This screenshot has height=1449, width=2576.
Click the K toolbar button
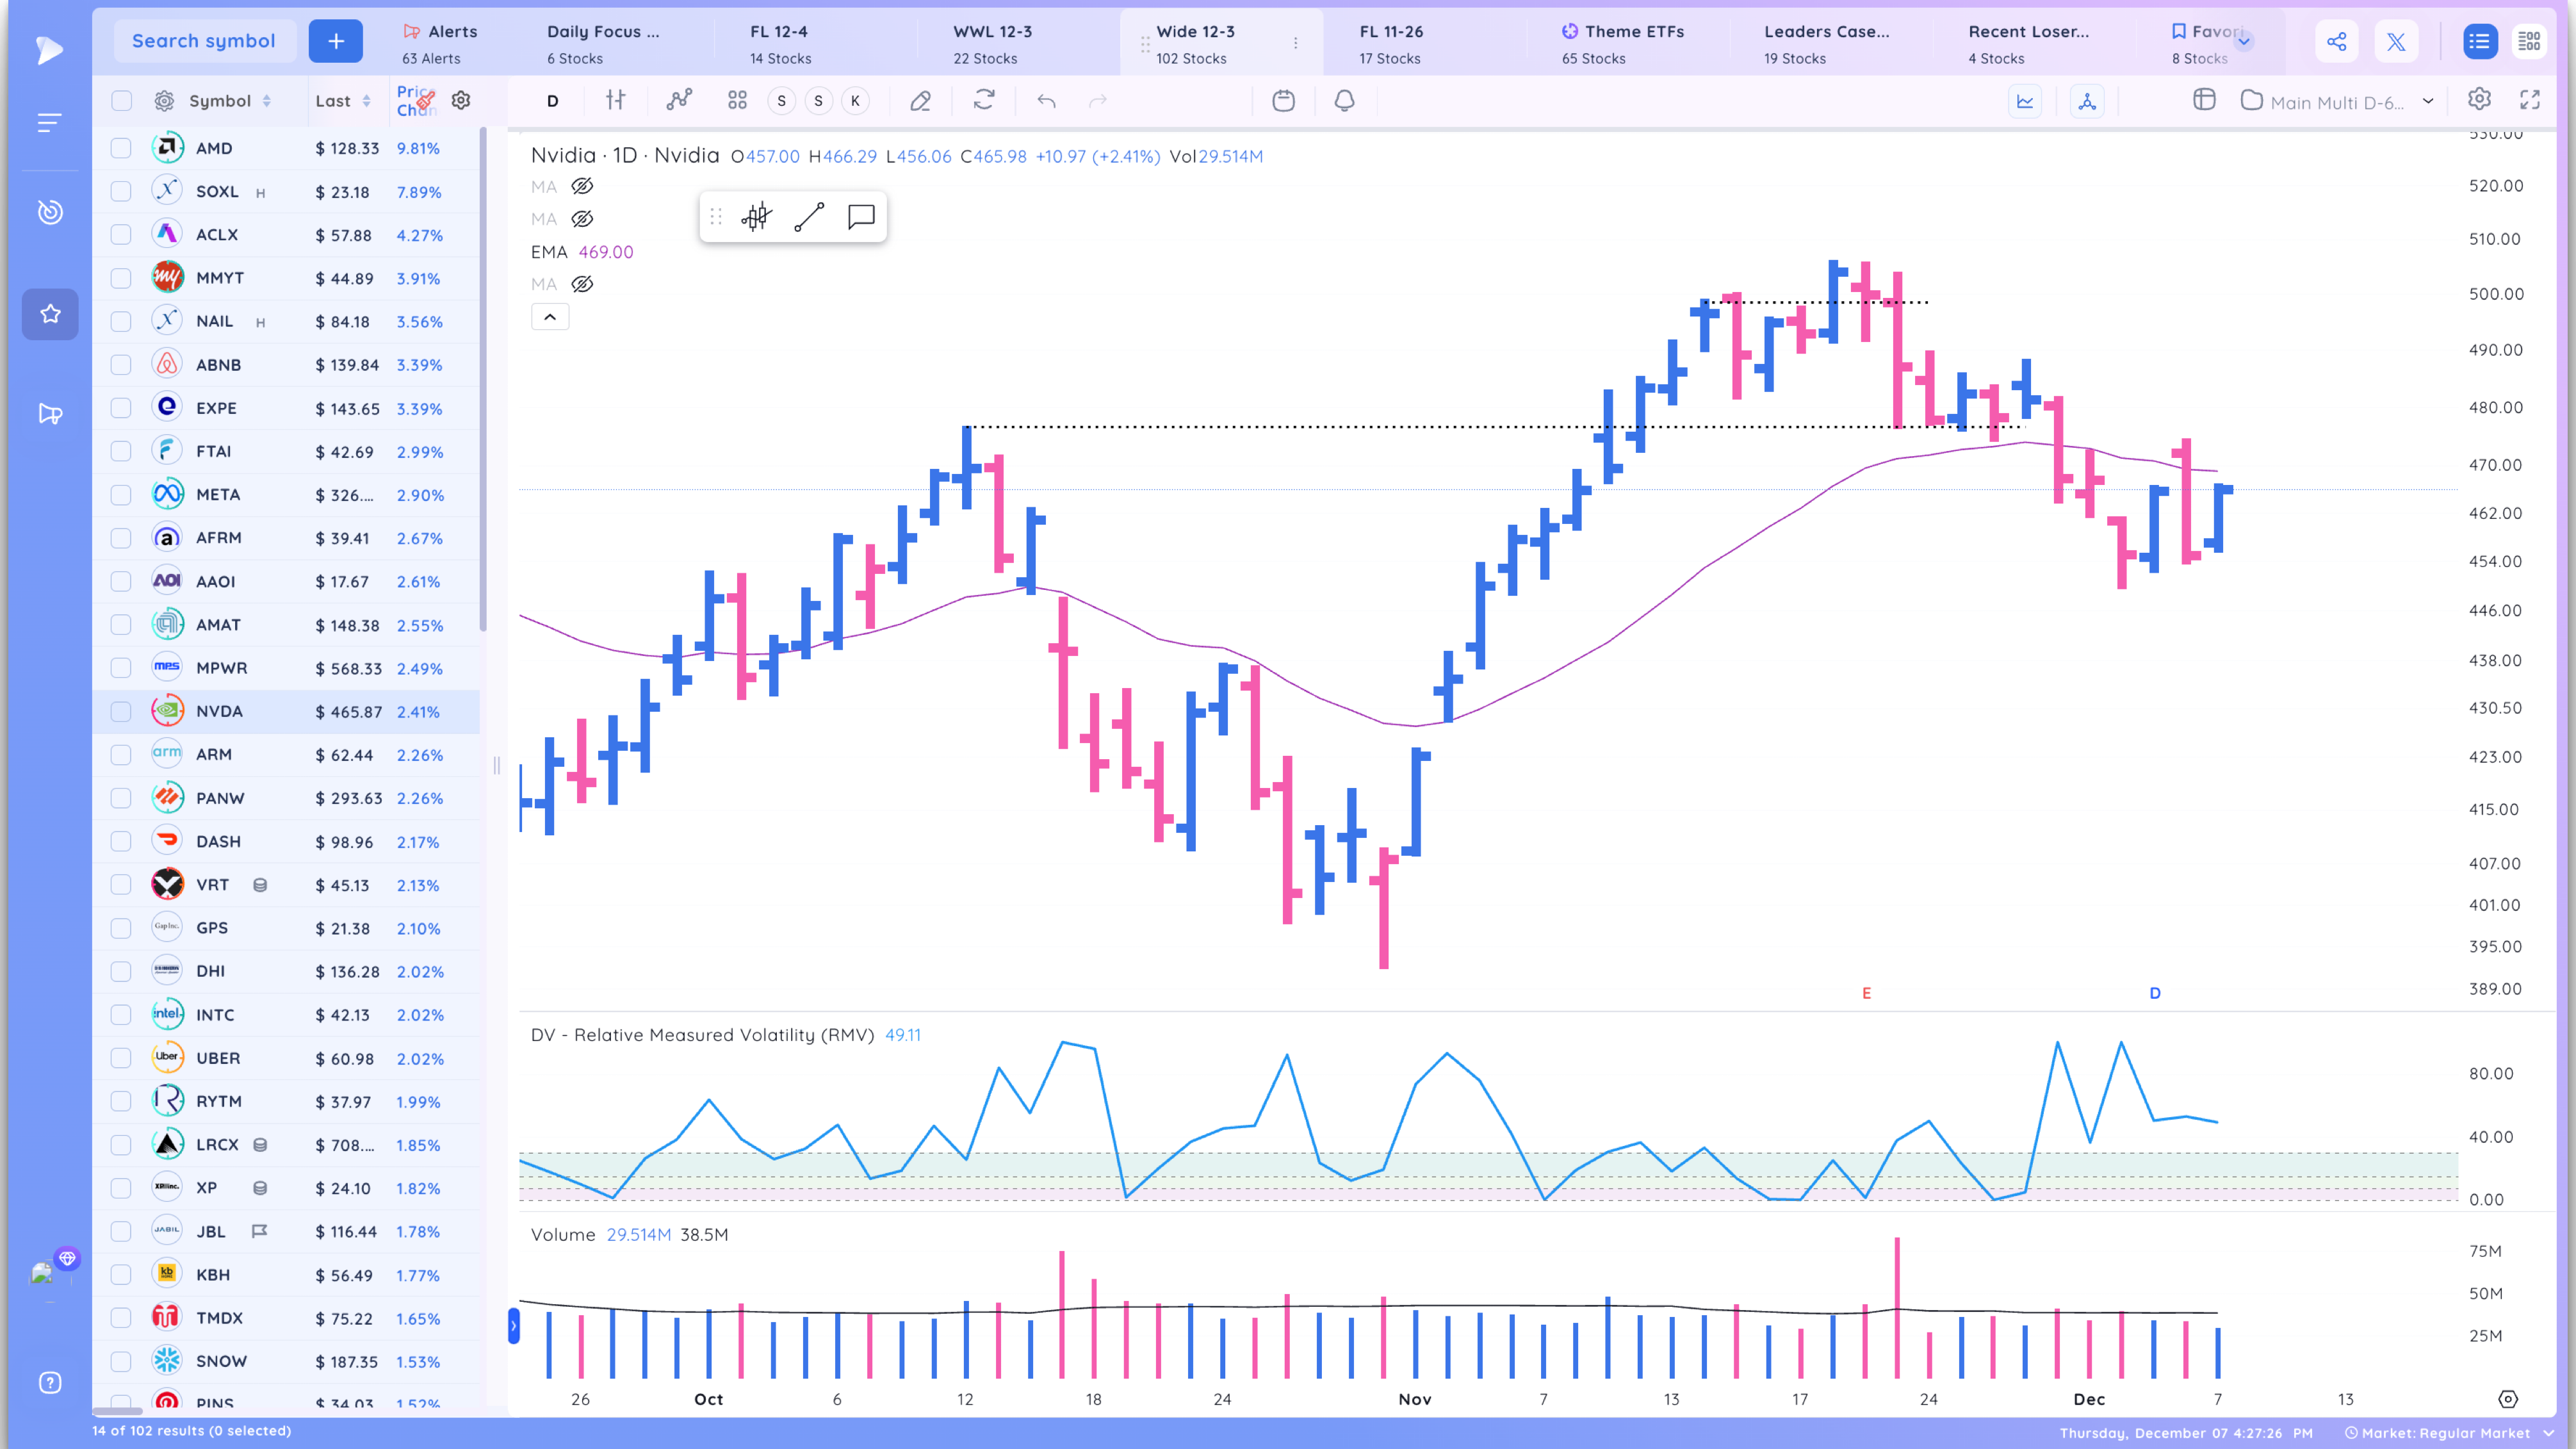855,101
